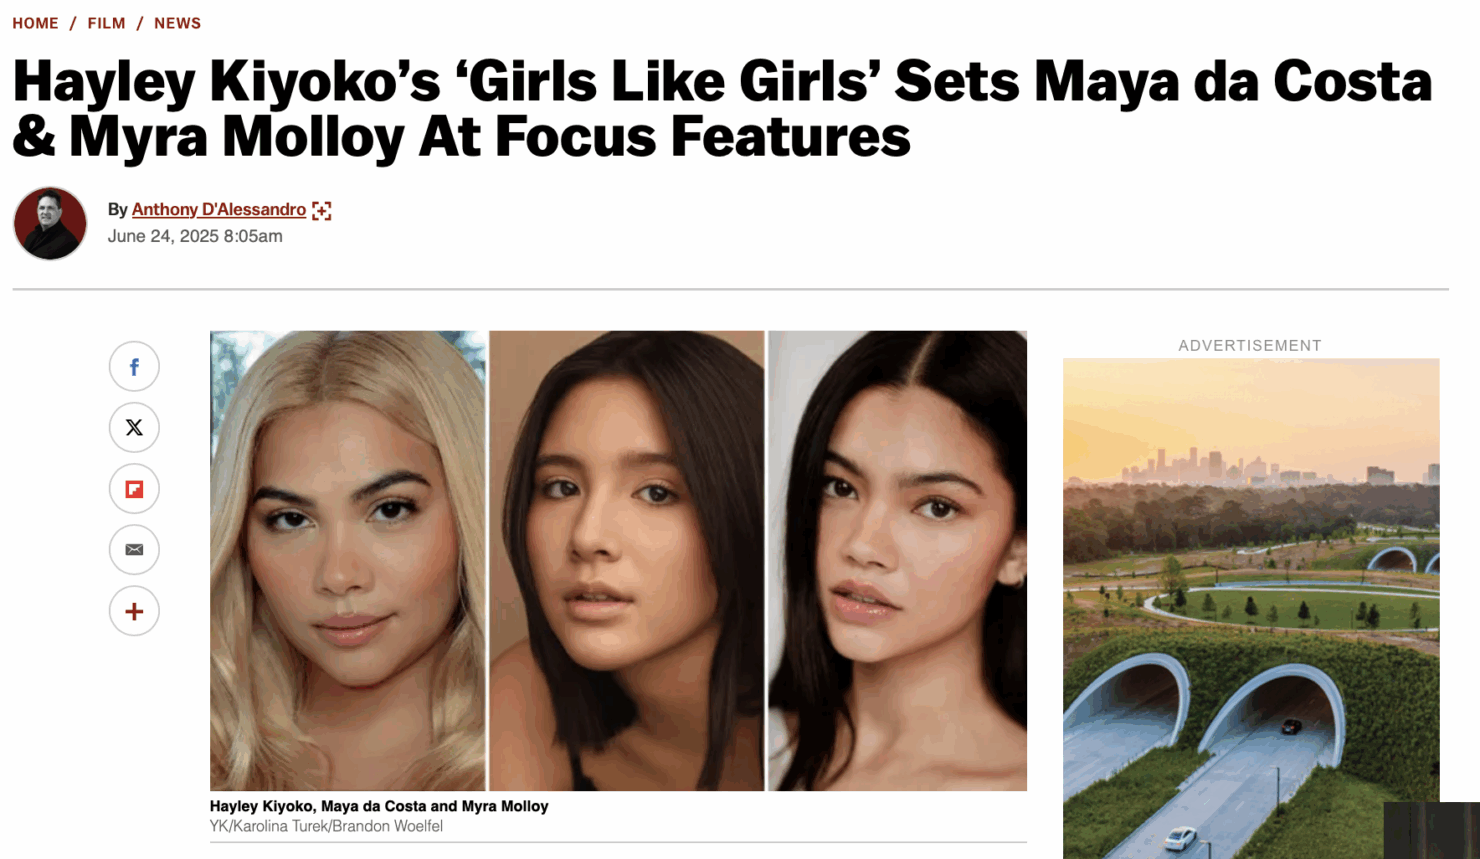The width and height of the screenshot is (1480, 859).
Task: Share the article to Flipboard
Action: [134, 489]
